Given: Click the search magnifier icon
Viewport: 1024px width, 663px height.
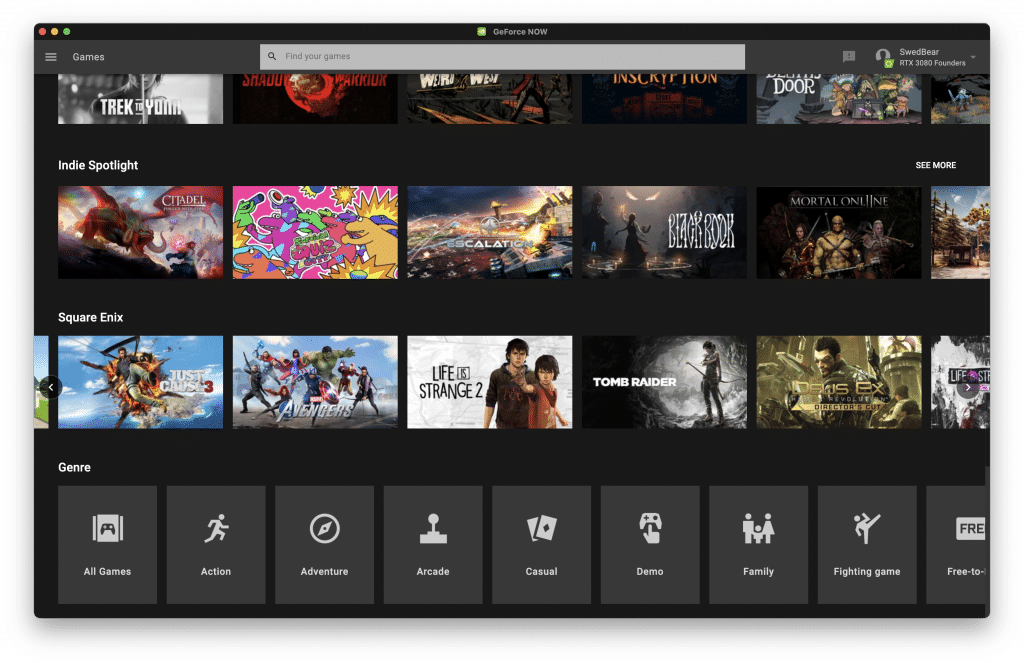Looking at the screenshot, I should pyautogui.click(x=272, y=56).
